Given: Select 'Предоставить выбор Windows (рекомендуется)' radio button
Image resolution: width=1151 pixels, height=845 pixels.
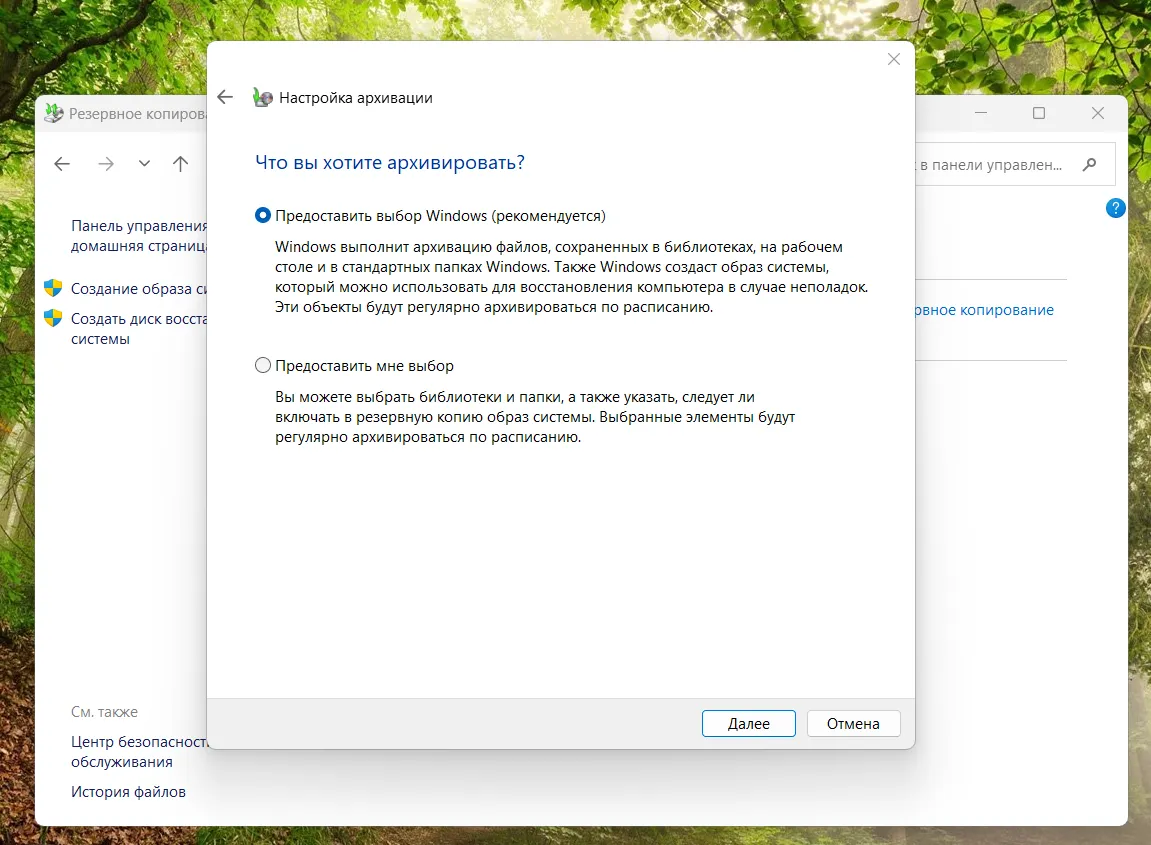Looking at the screenshot, I should 263,215.
